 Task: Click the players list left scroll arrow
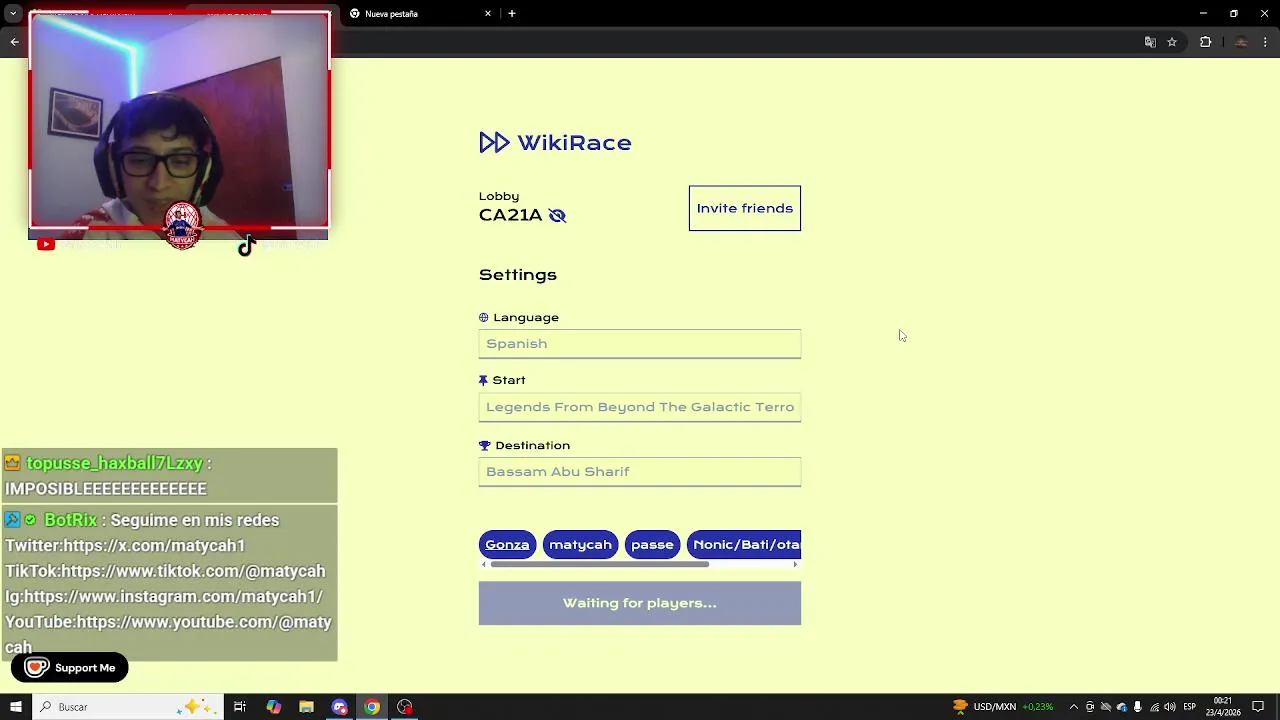(x=484, y=565)
